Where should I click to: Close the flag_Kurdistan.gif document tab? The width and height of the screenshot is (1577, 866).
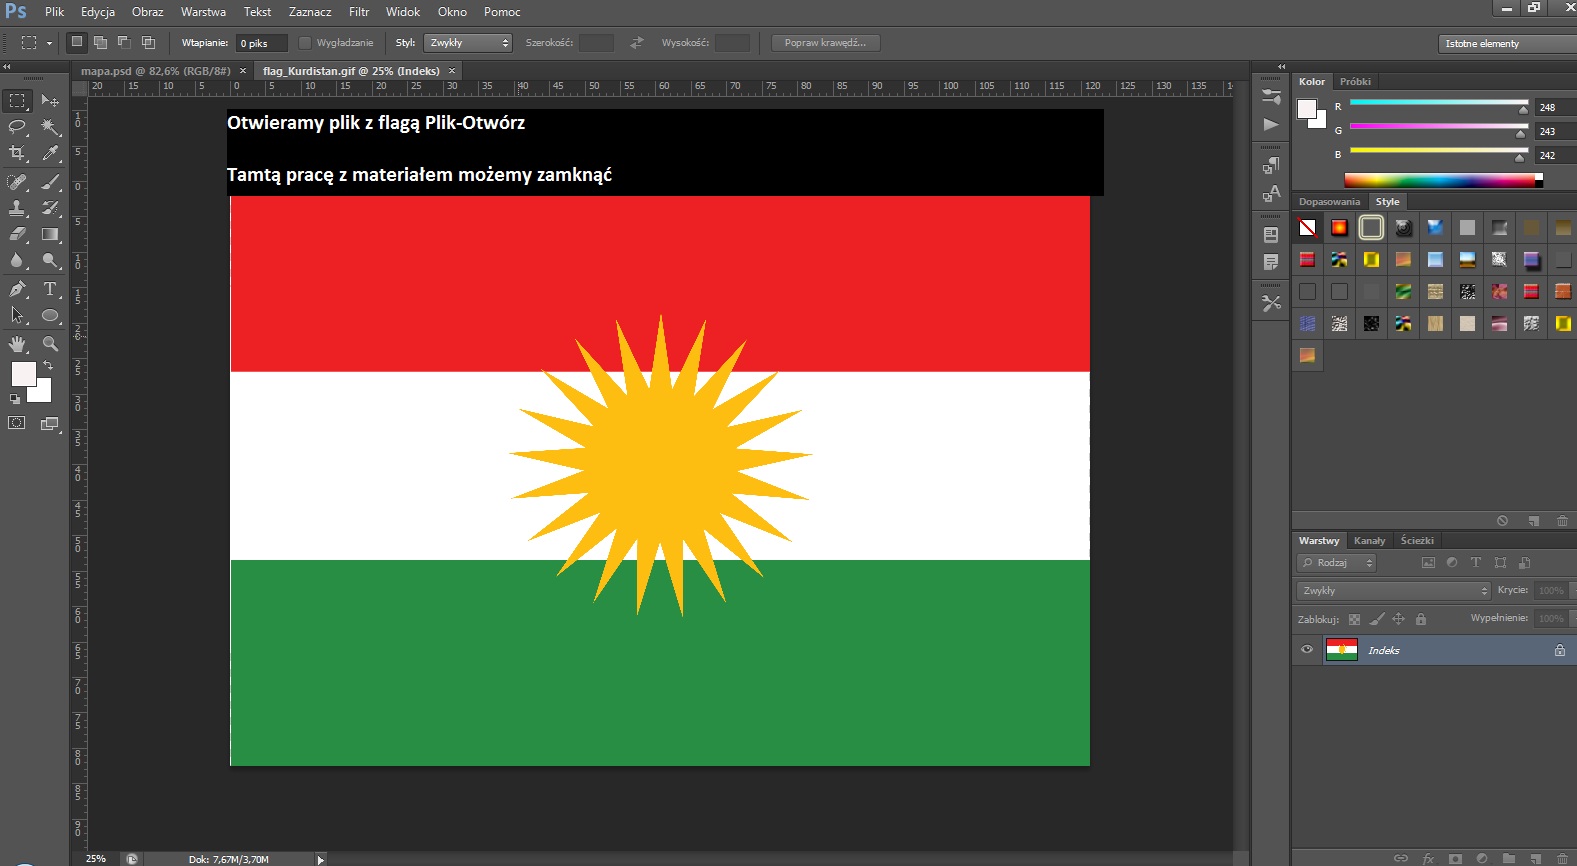click(x=452, y=71)
